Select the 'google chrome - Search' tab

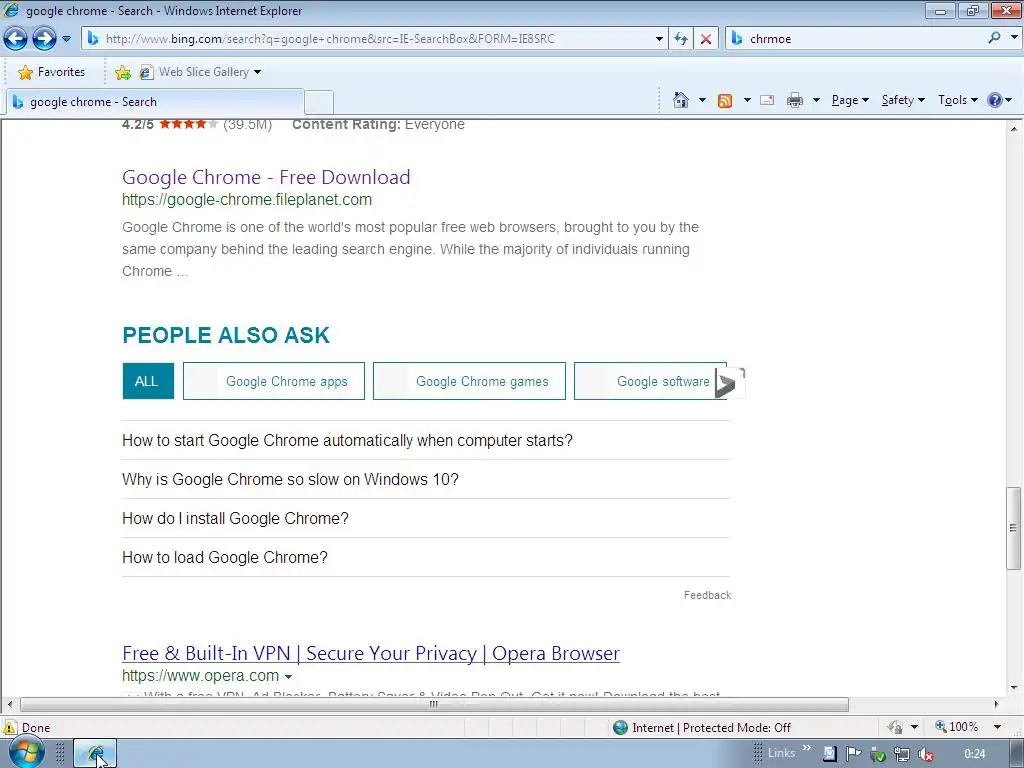155,102
